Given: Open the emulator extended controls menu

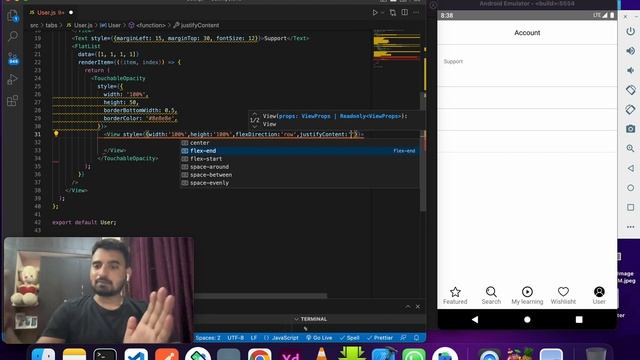Looking at the screenshot, I should click(630, 227).
